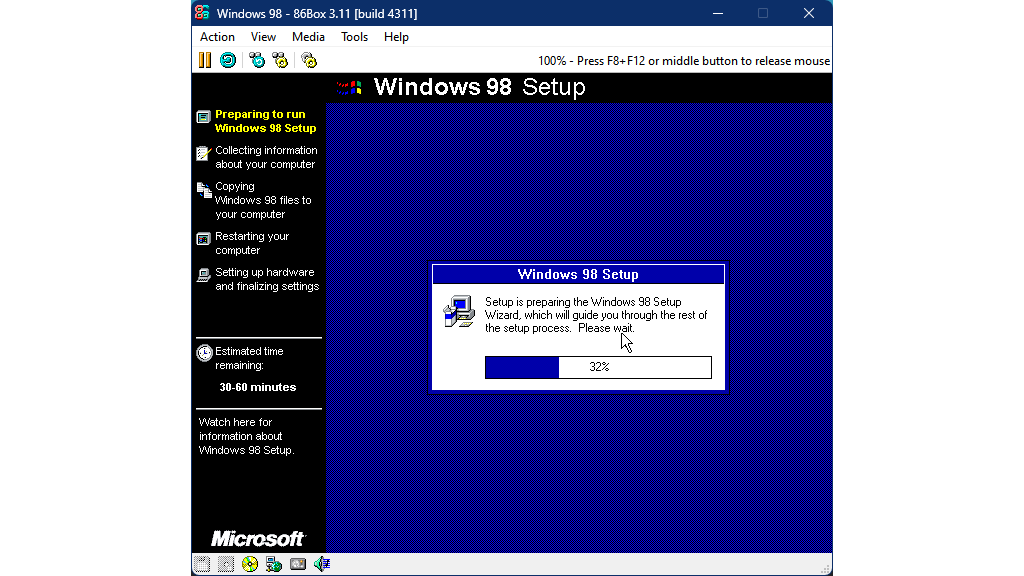Click the hard disk status bar icon
The height and width of the screenshot is (576, 1024).
click(x=226, y=564)
